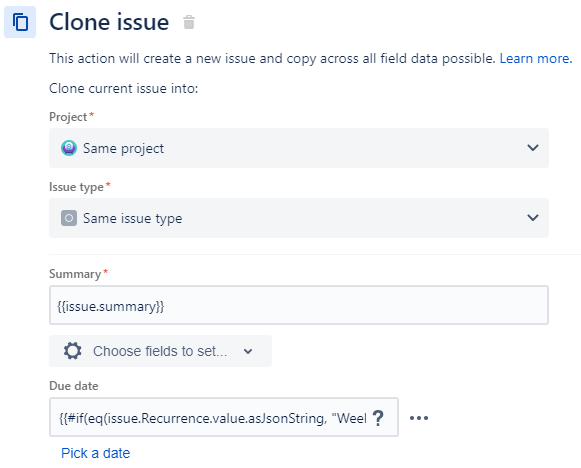
Task: Open the Choose fields to set dropdown
Action: pos(160,351)
